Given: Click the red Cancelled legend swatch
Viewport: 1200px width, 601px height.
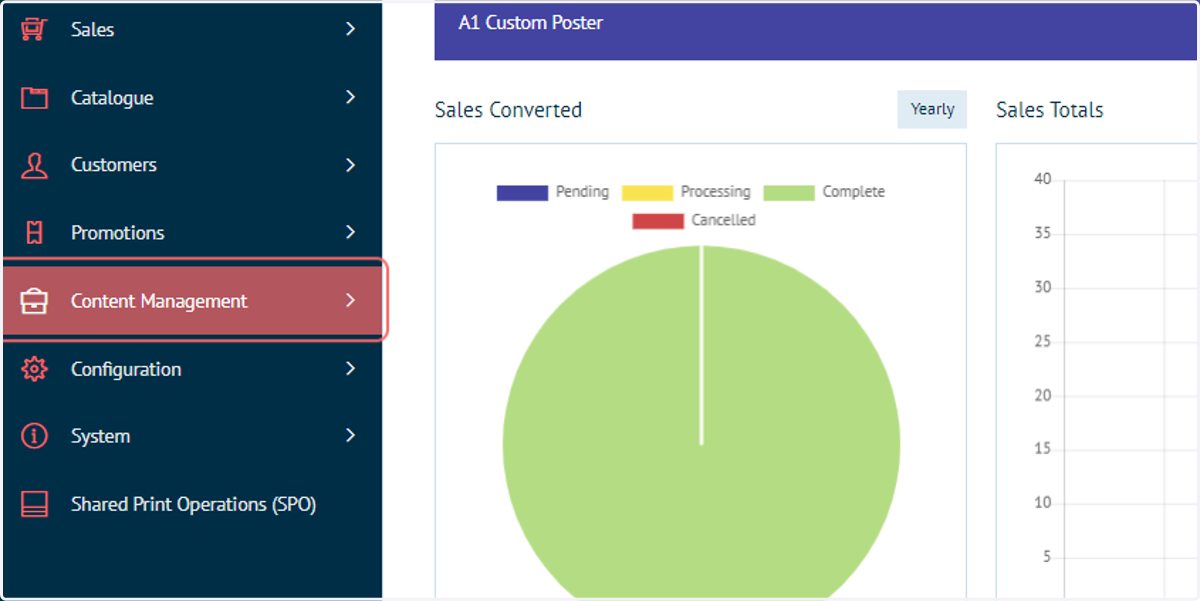Looking at the screenshot, I should 658,221.
